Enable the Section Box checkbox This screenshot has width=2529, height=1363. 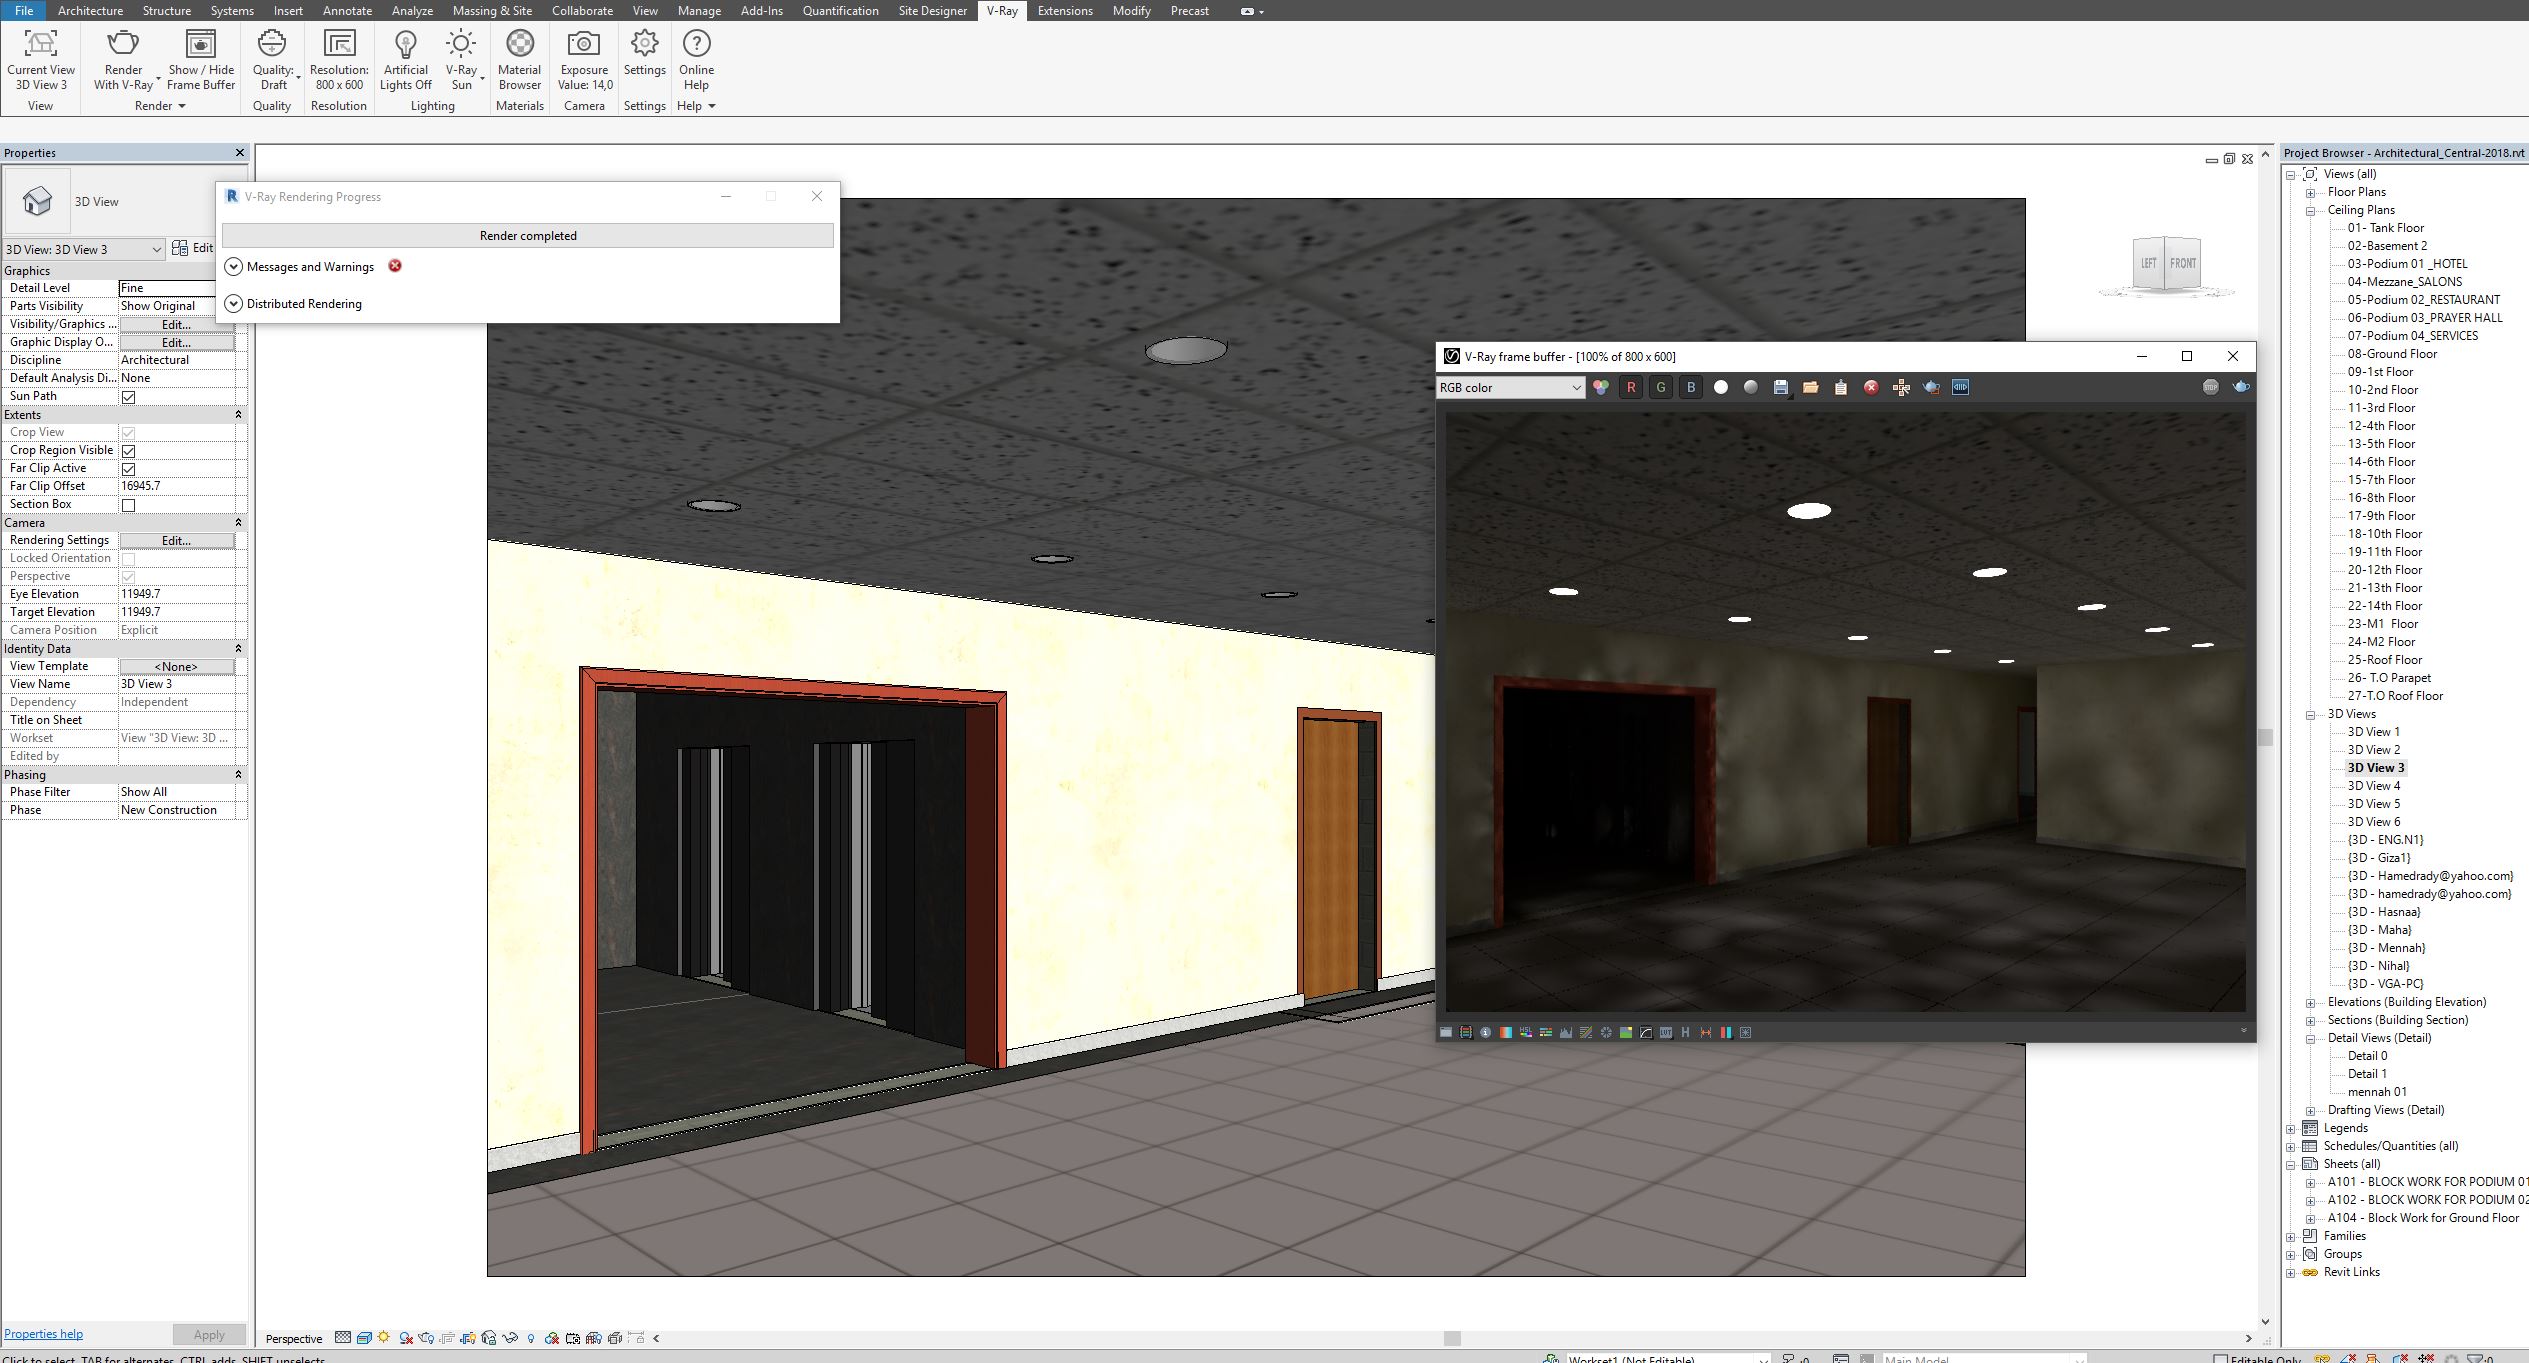tap(128, 504)
